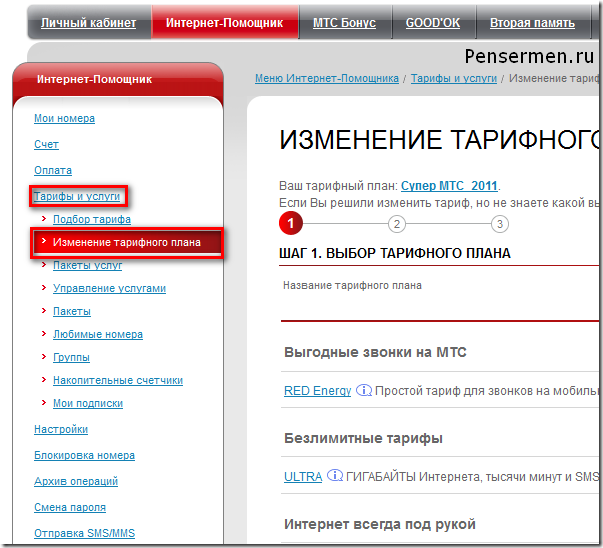
Task: Open the info icon next to ULTRA
Action: point(335,476)
